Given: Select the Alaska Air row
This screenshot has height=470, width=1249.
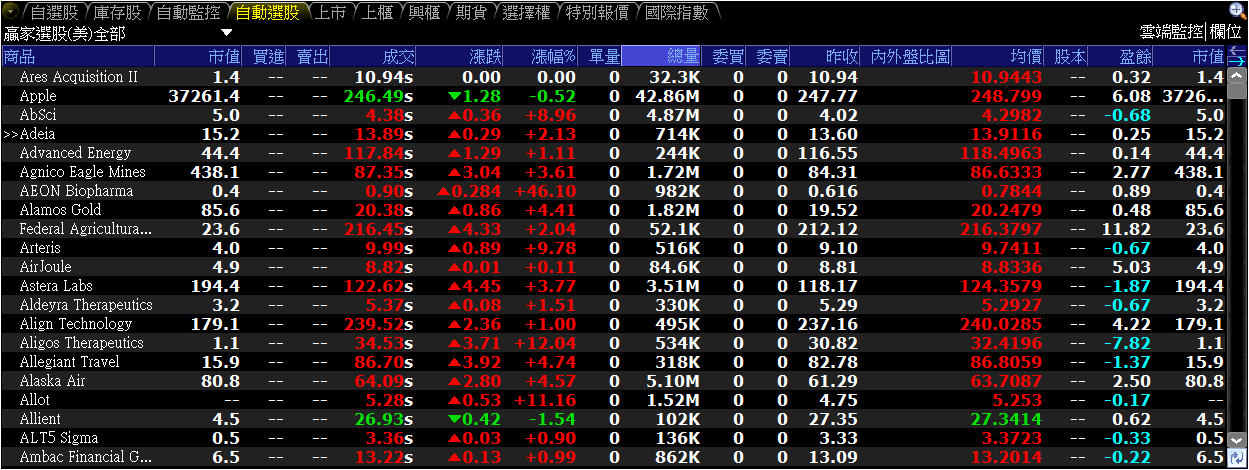Looking at the screenshot, I should click(x=614, y=381).
